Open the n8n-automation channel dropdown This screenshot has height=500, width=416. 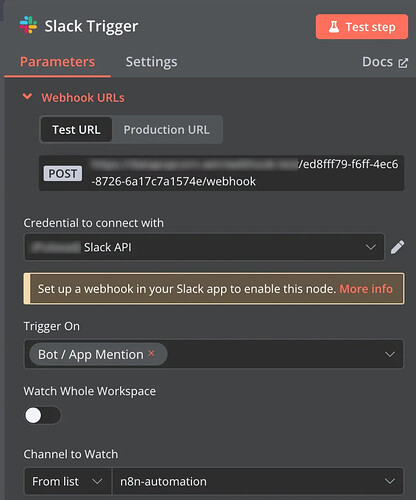tap(258, 481)
